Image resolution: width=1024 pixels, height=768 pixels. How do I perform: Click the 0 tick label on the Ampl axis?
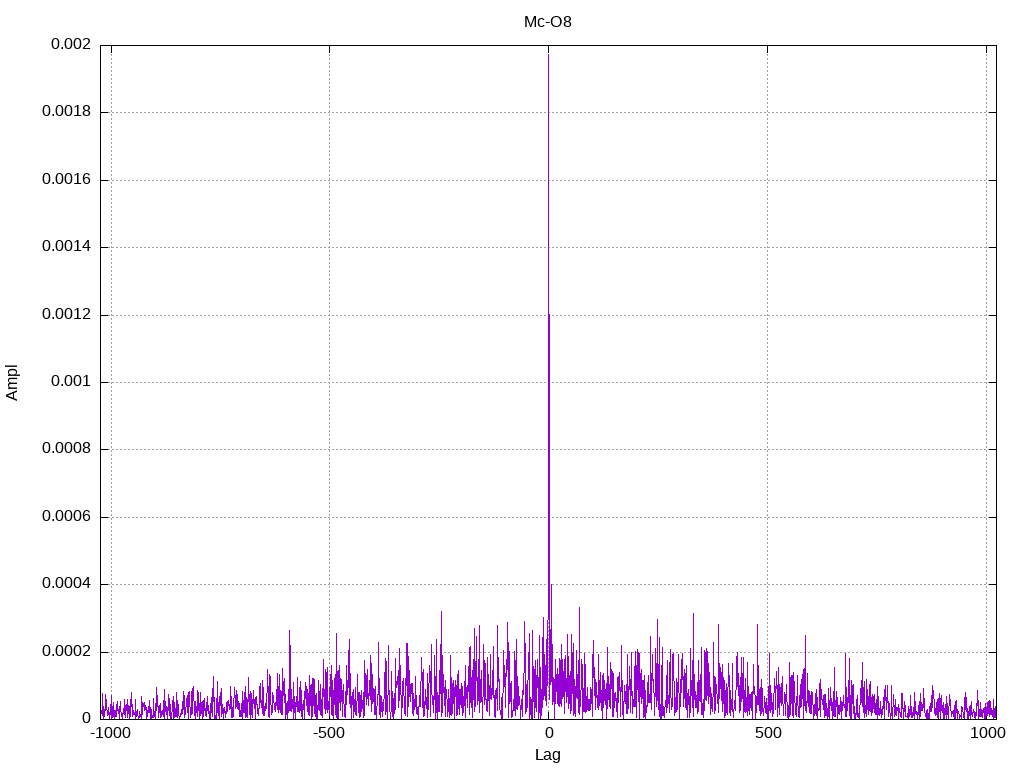click(x=86, y=719)
